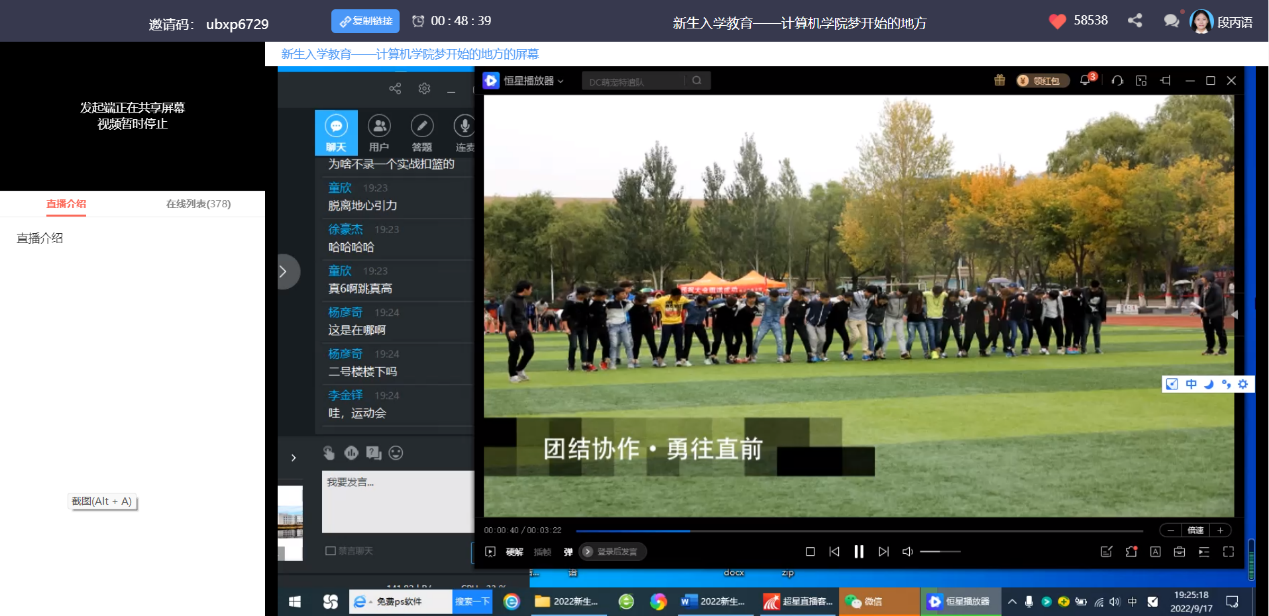Image resolution: width=1269 pixels, height=616 pixels.
Task: Open the 用户 tab in chat panel
Action: pyautogui.click(x=379, y=133)
